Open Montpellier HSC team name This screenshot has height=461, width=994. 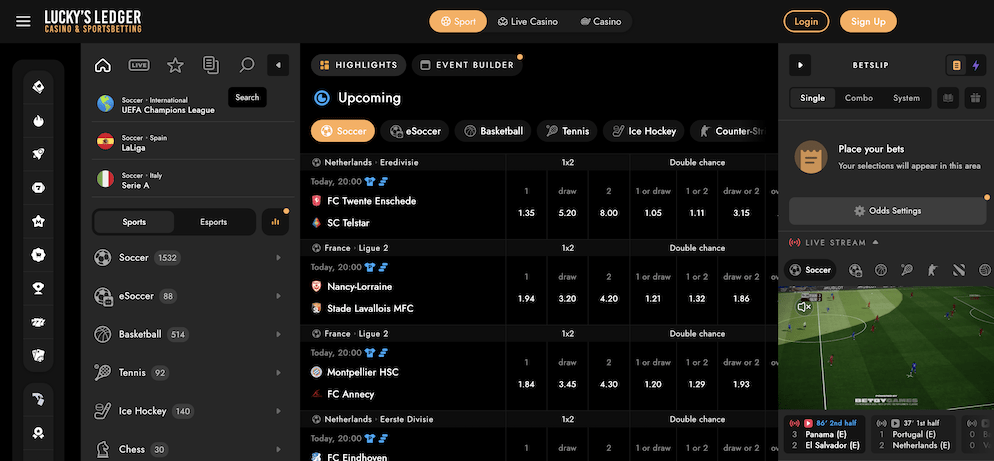[363, 372]
